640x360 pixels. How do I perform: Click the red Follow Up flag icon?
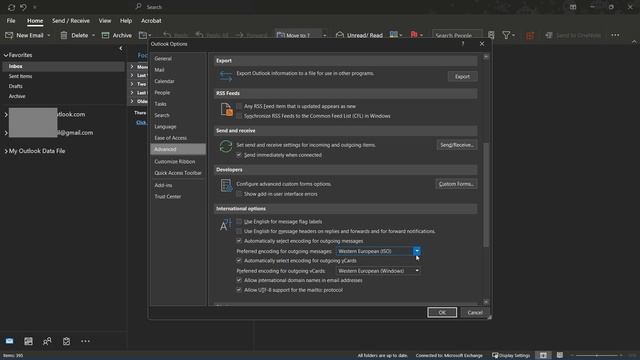[414, 35]
